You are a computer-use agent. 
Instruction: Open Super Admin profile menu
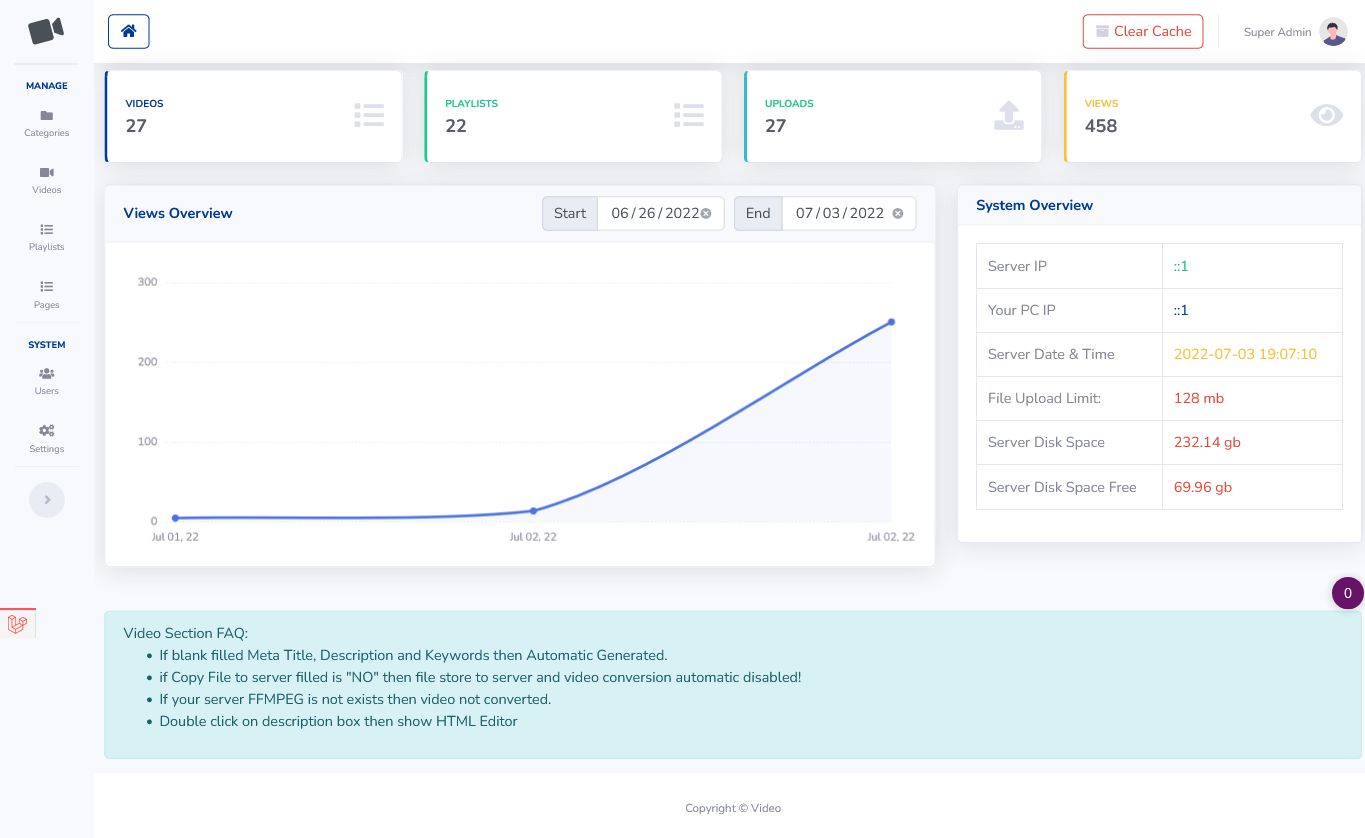pos(1295,32)
